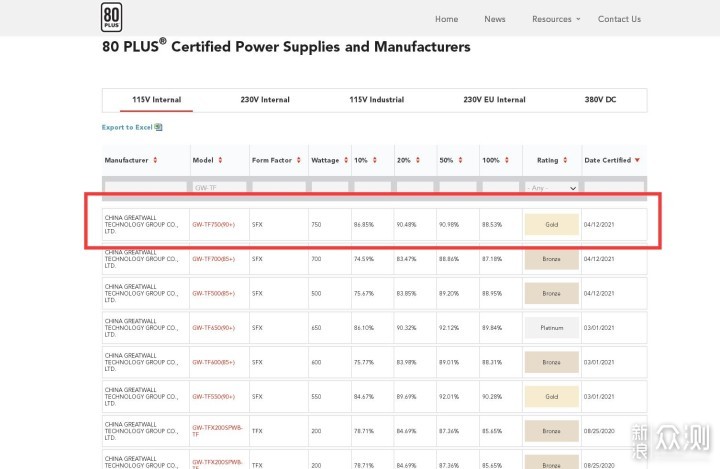The image size is (720, 469).
Task: Expand the Resources menu chevron
Action: click(578, 19)
